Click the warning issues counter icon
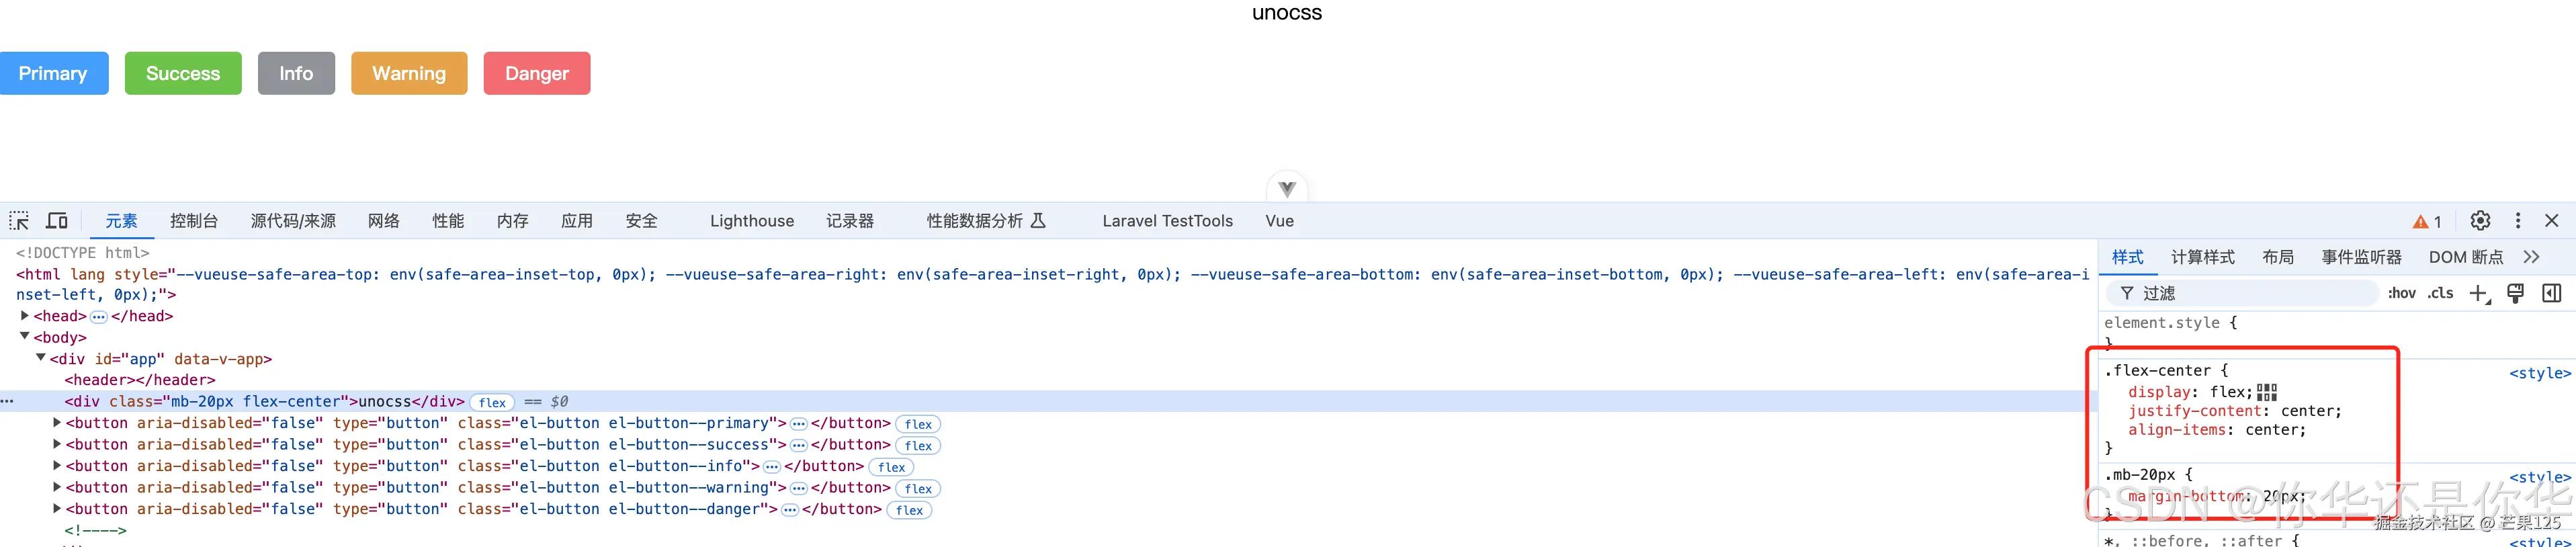 click(x=2426, y=221)
